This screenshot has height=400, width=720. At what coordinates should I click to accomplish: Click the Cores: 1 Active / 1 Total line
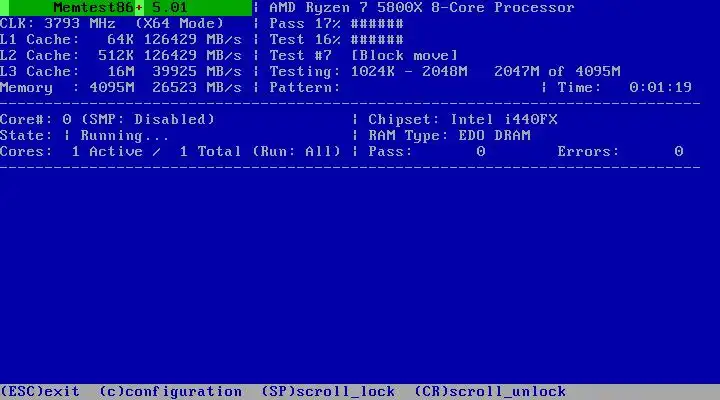pyautogui.click(x=170, y=152)
